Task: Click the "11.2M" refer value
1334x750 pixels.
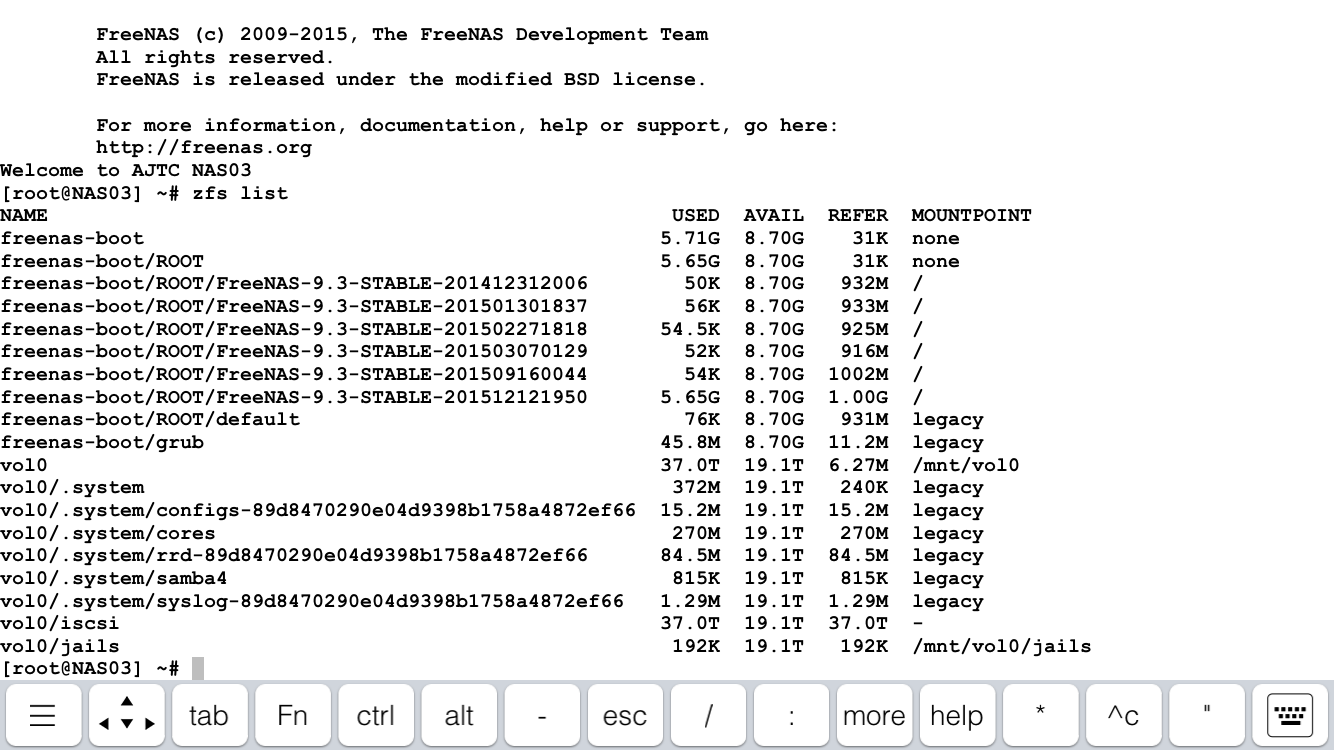Action: 858,442
